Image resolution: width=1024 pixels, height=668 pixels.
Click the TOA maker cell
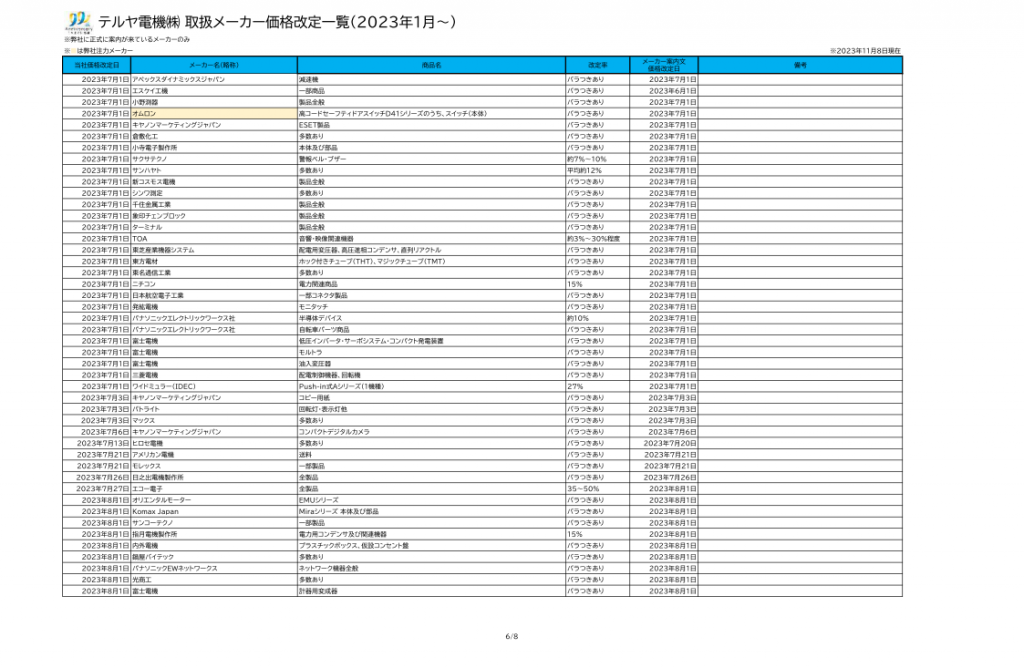214,239
